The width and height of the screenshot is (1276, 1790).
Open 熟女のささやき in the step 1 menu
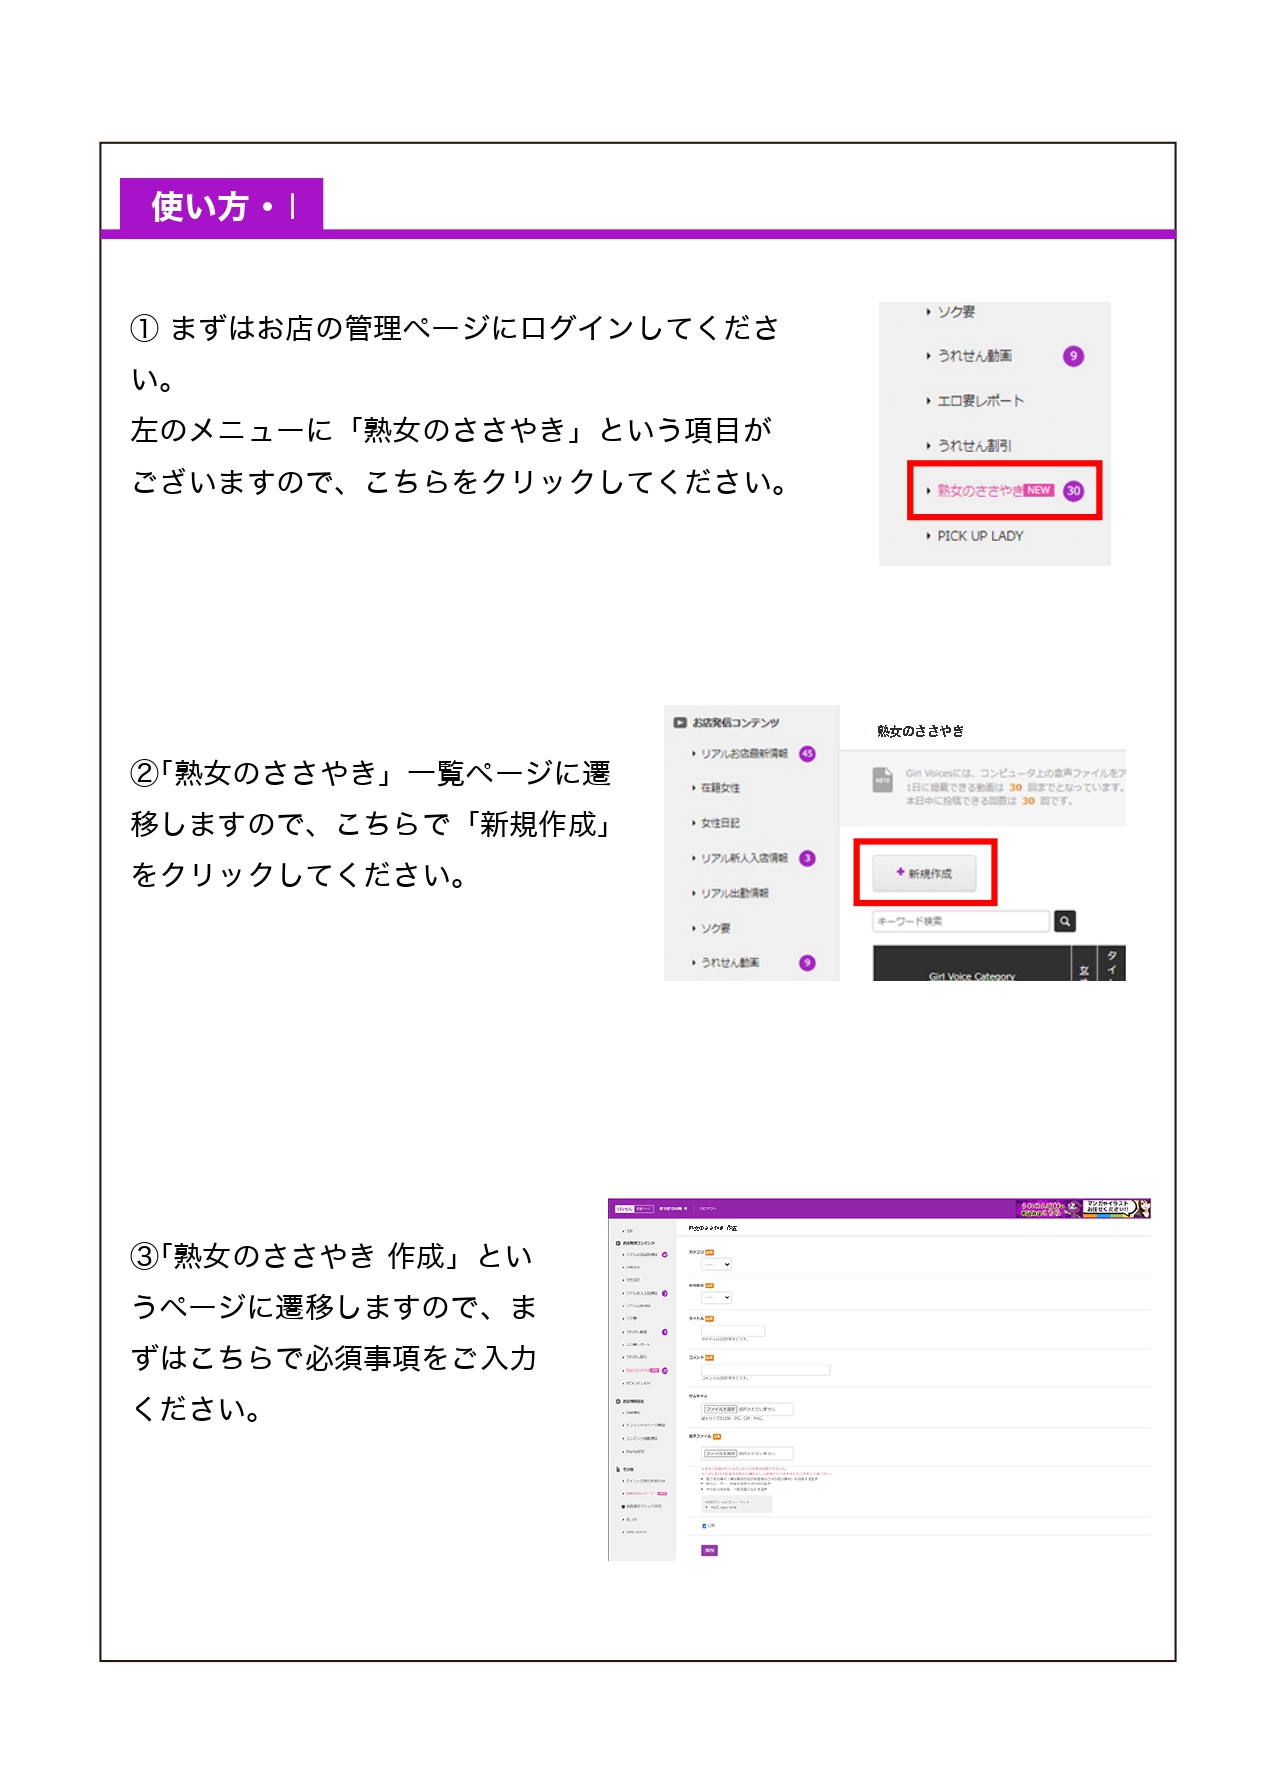pos(980,491)
